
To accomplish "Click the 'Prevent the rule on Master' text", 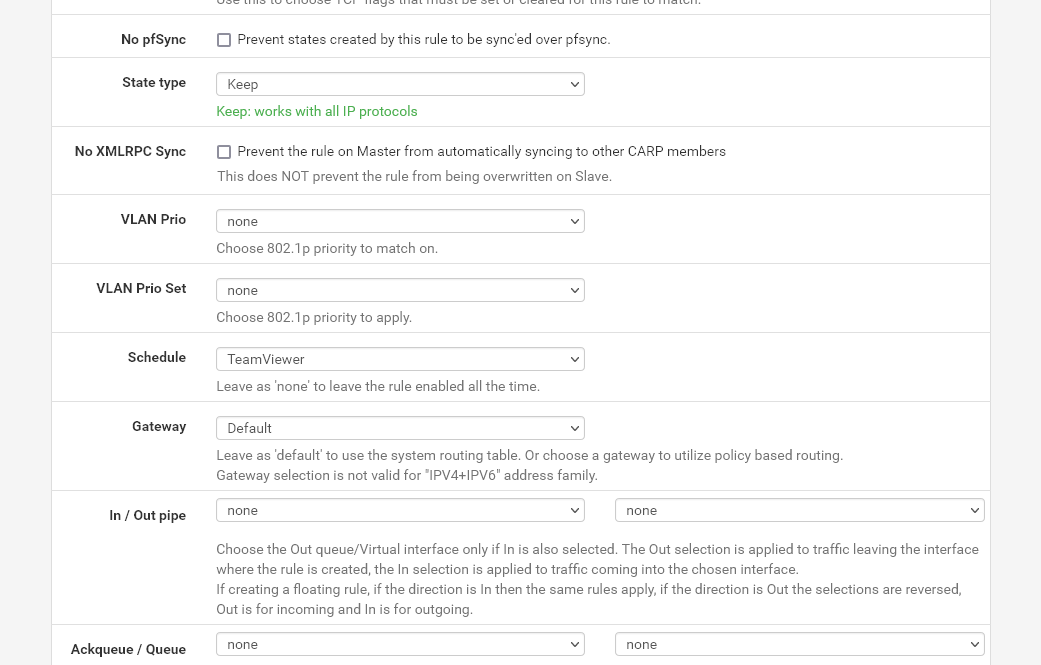I will (x=481, y=152).
